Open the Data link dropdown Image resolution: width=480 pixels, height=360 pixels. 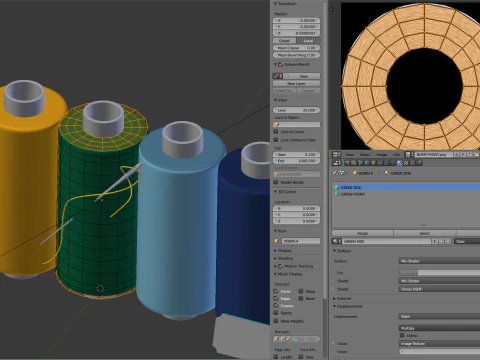(x=467, y=241)
